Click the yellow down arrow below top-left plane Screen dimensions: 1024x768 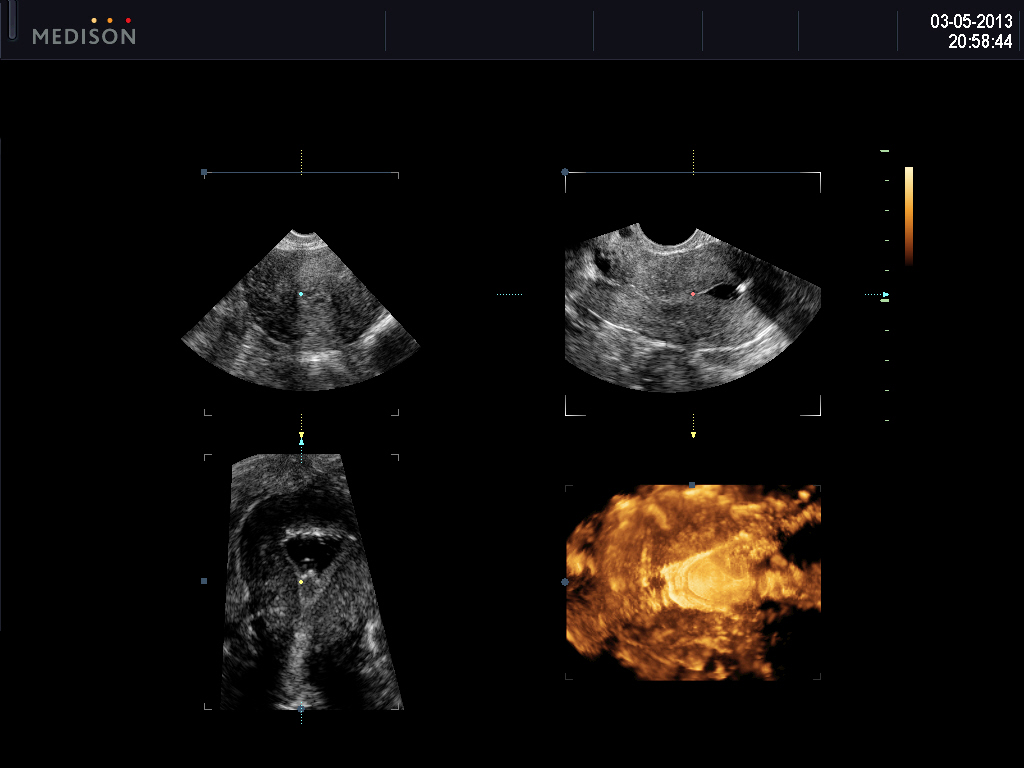pos(301,435)
